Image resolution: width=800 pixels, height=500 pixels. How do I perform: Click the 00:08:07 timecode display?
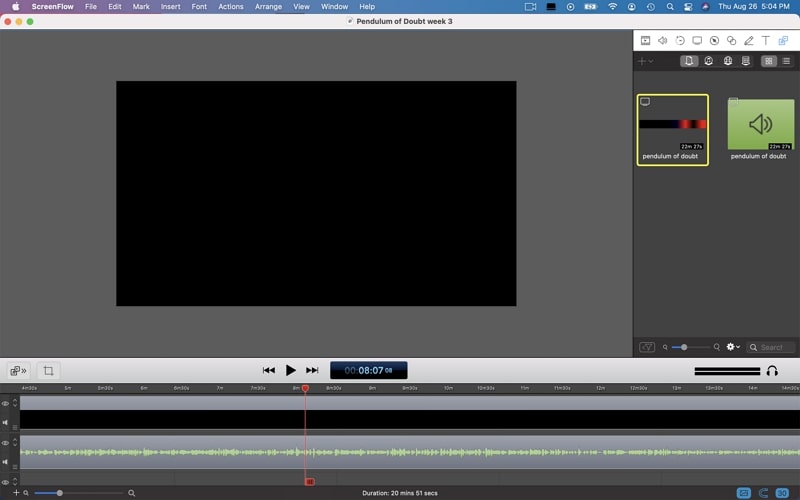[x=368, y=370]
